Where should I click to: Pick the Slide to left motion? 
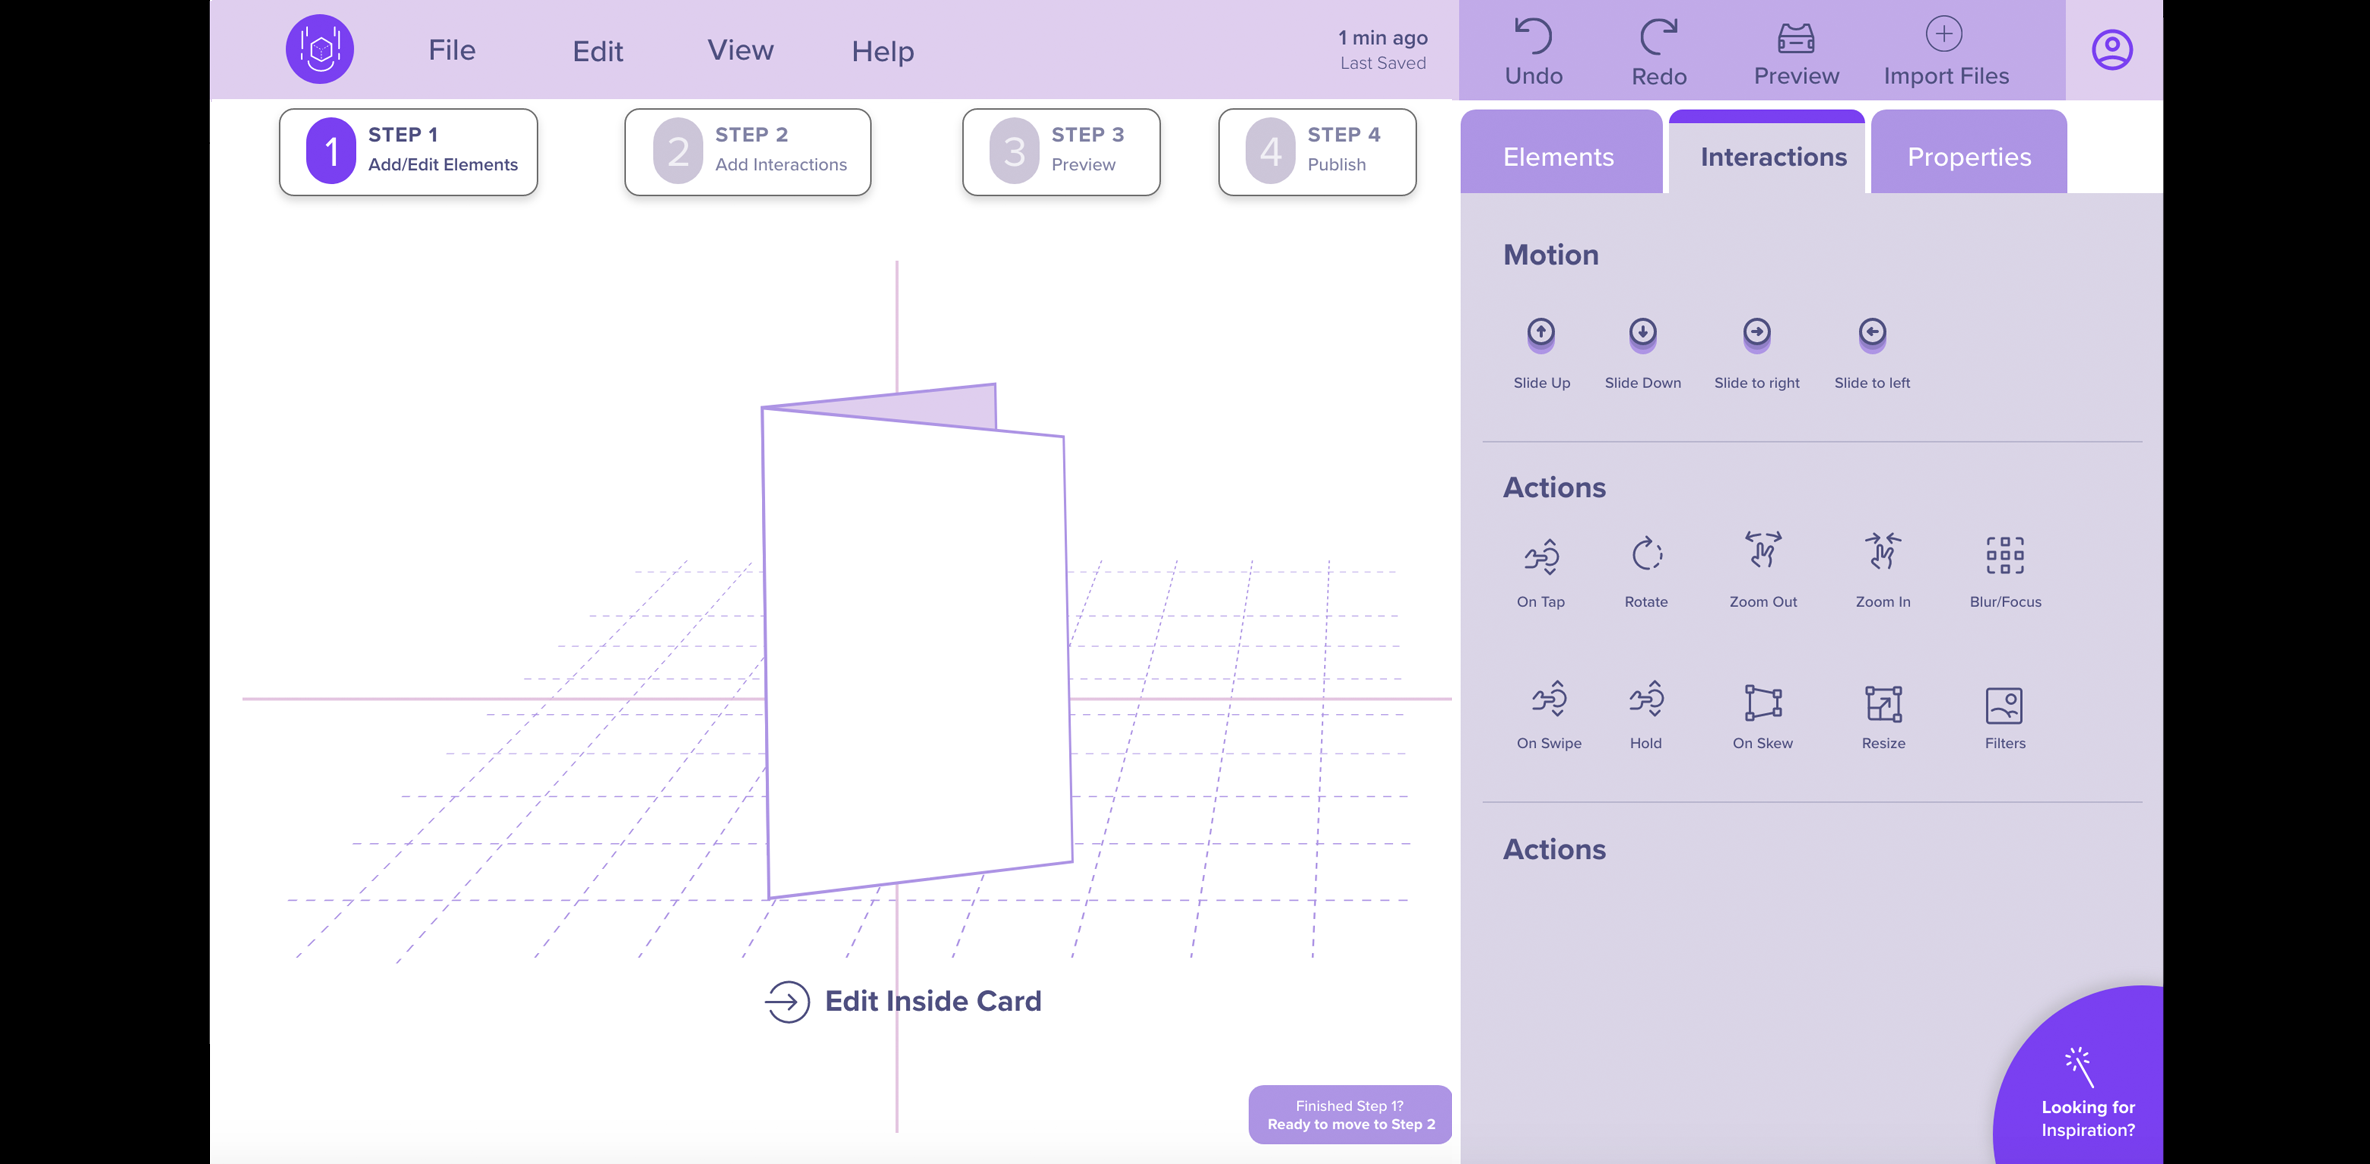[1871, 335]
